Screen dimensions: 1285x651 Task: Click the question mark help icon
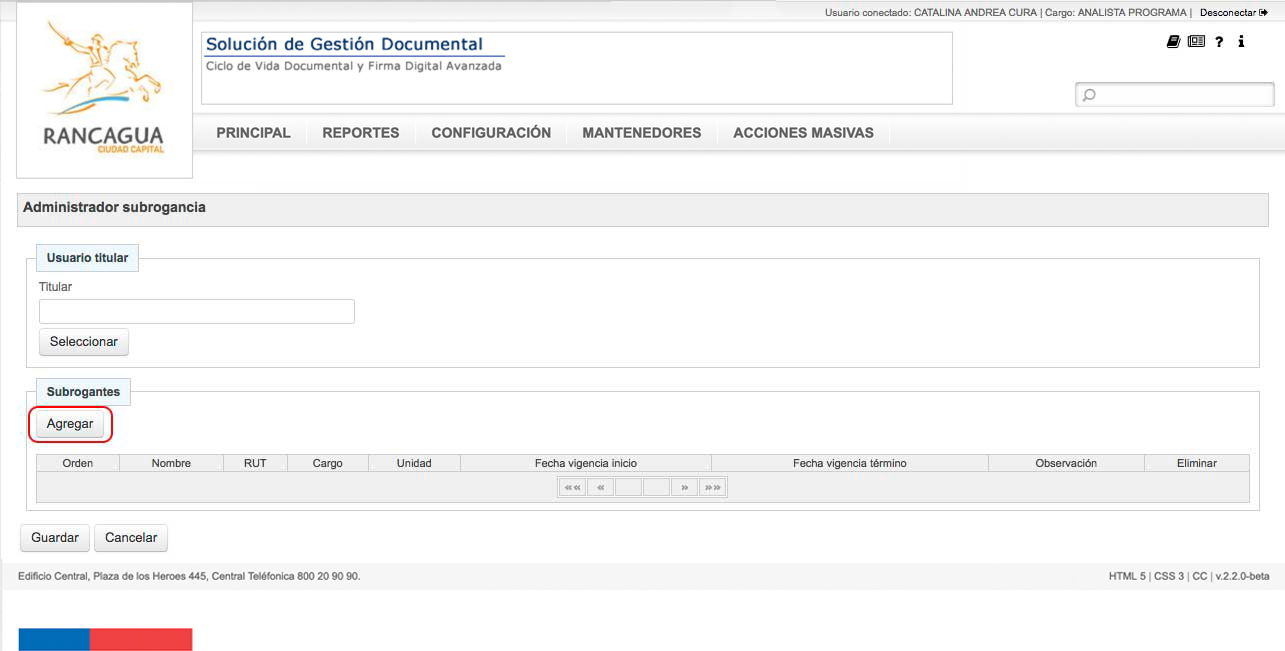(1219, 42)
